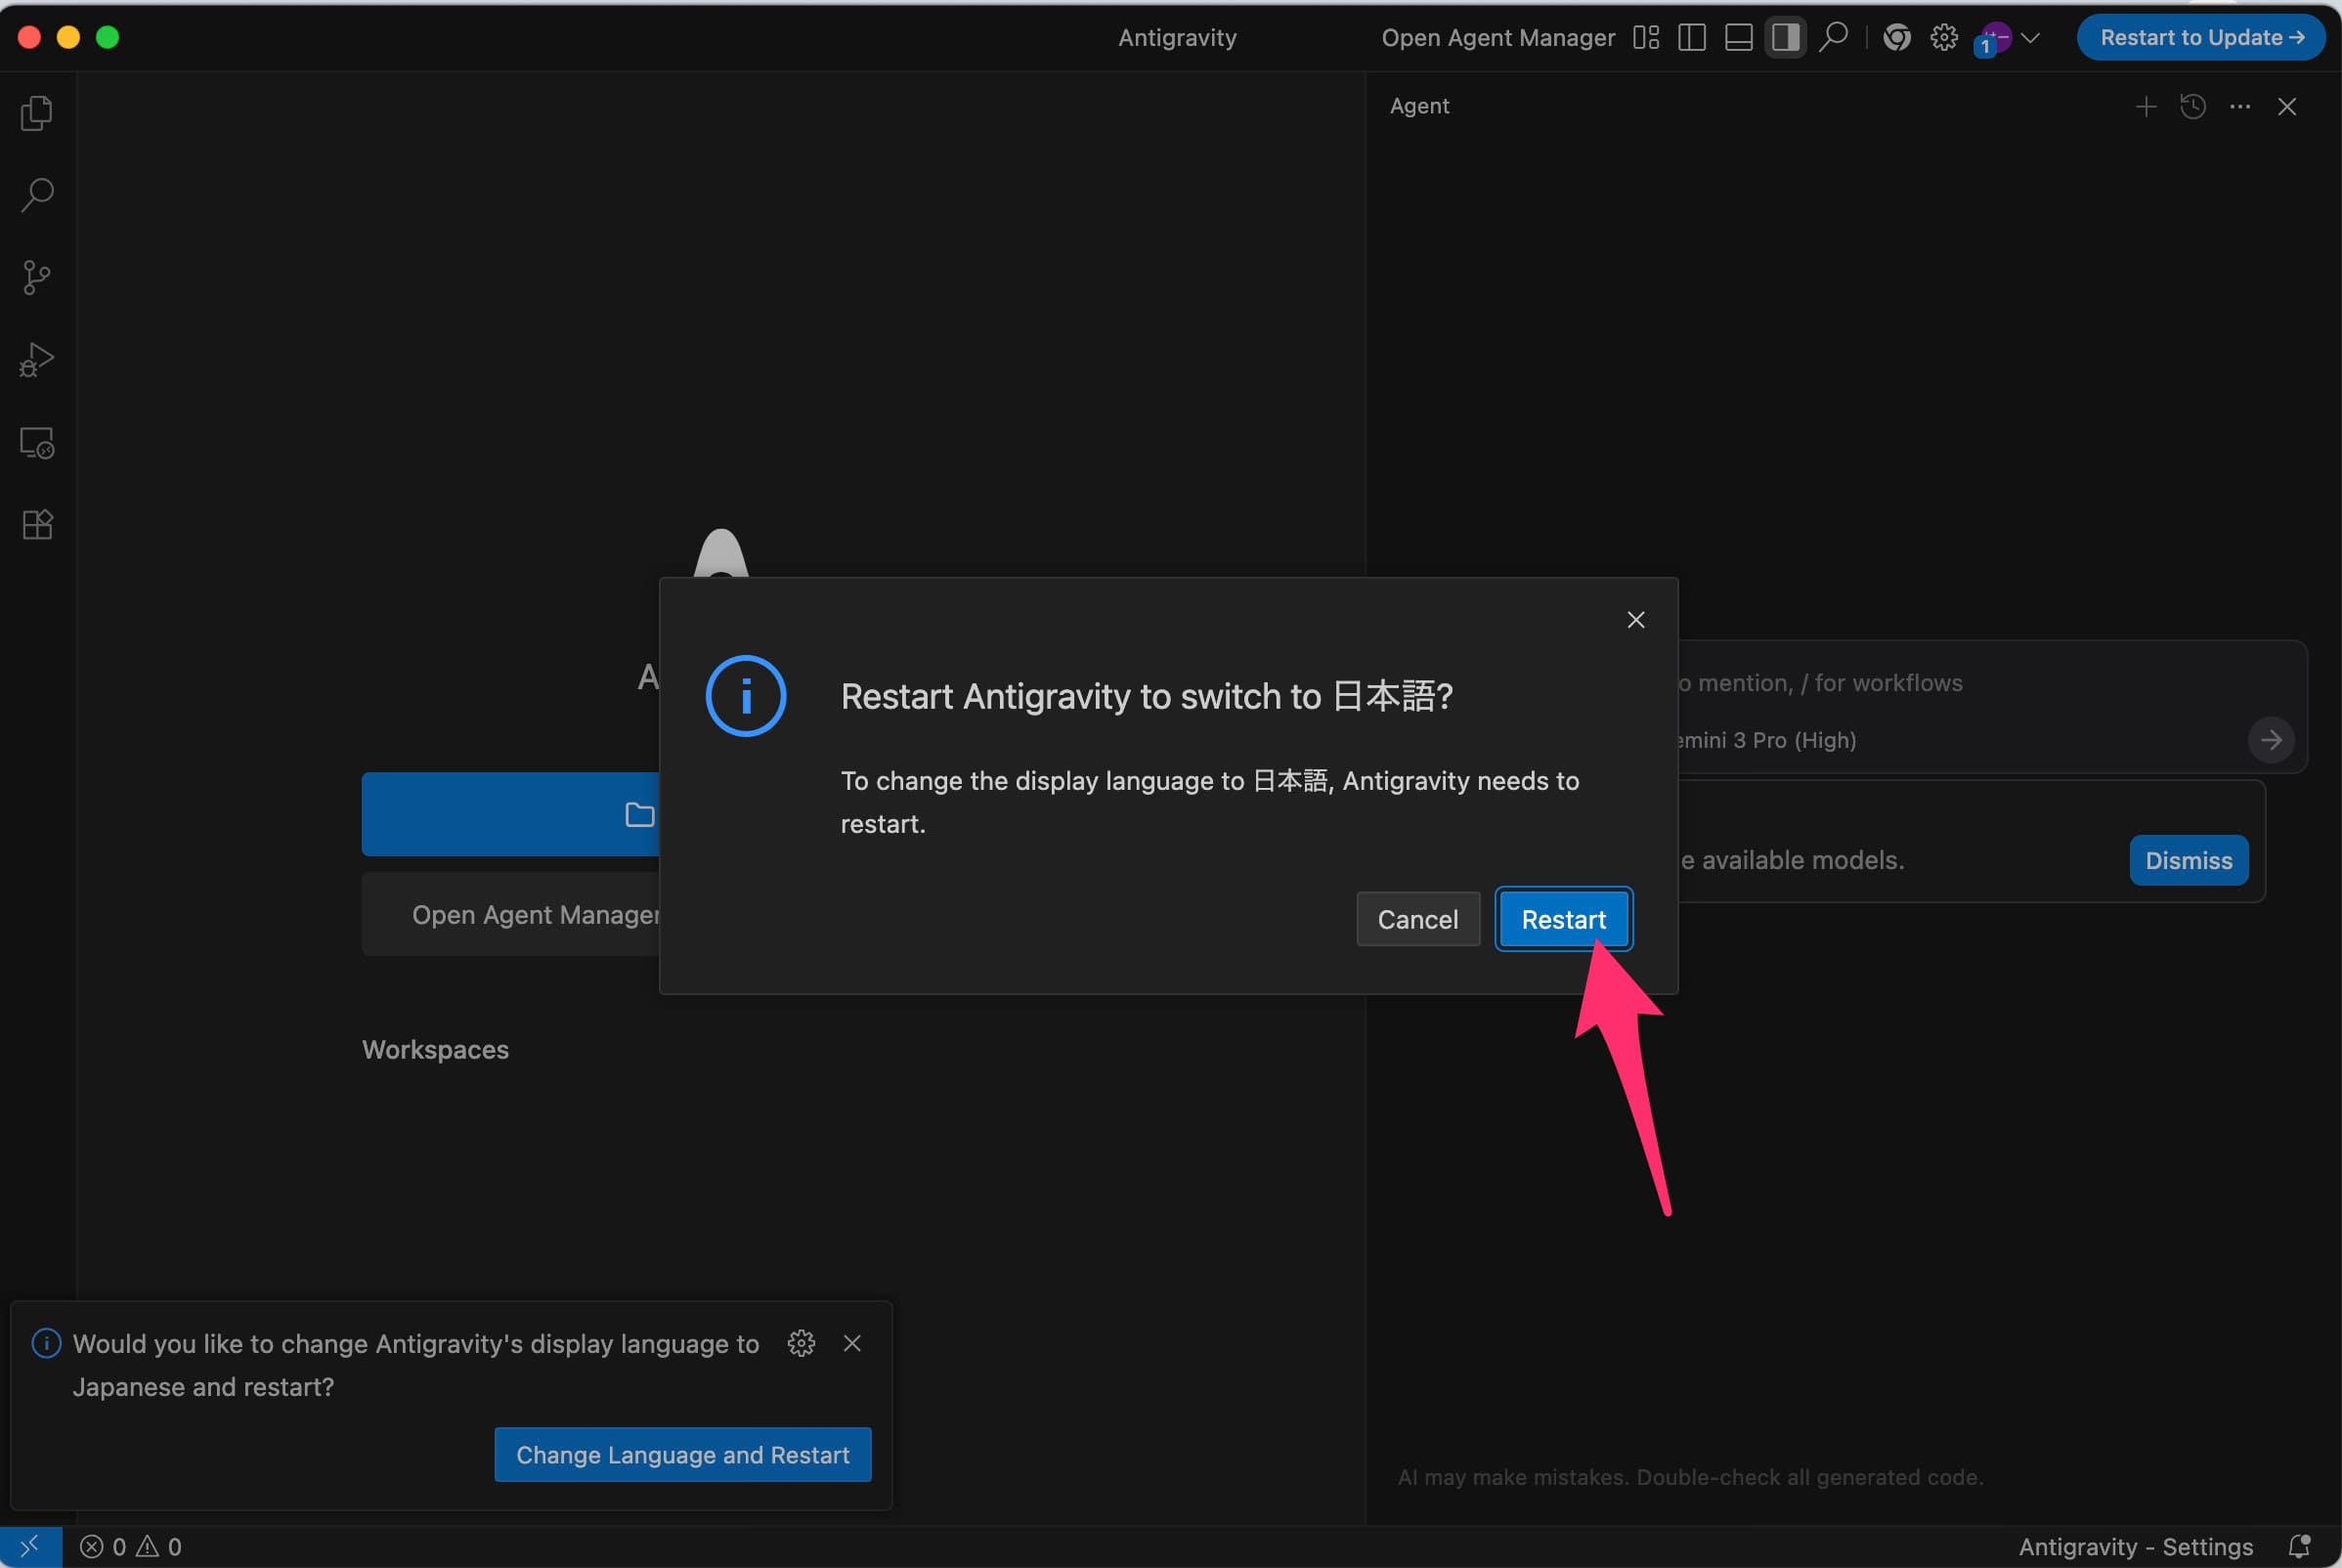2342x1568 pixels.
Task: Open the Agent conversation history clock icon
Action: click(2193, 106)
